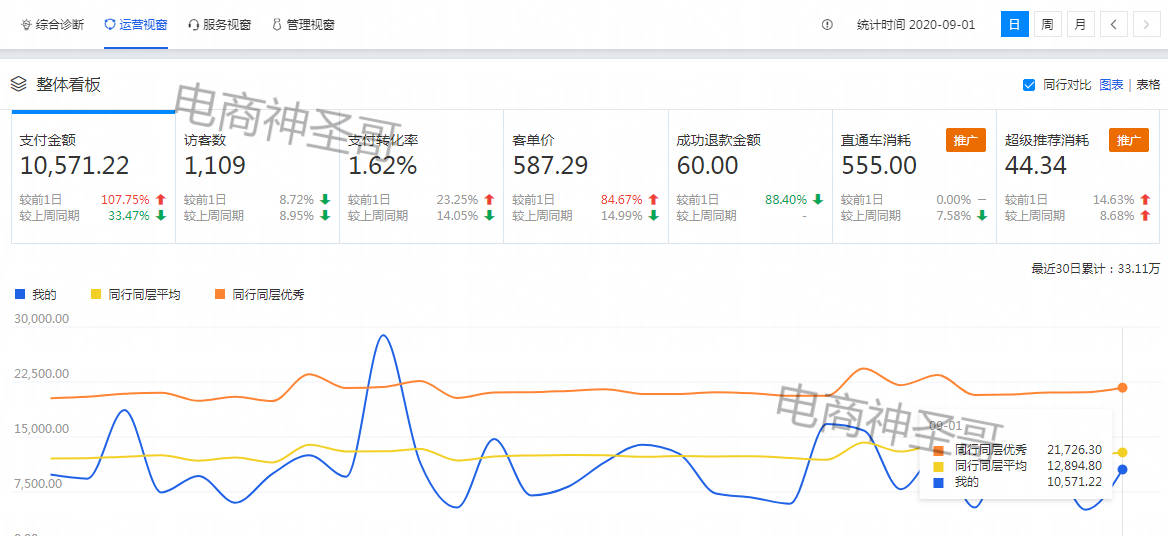Click the 同行同层平均 12,894.80 tooltip row
The height and width of the screenshot is (536, 1168).
tap(1018, 466)
